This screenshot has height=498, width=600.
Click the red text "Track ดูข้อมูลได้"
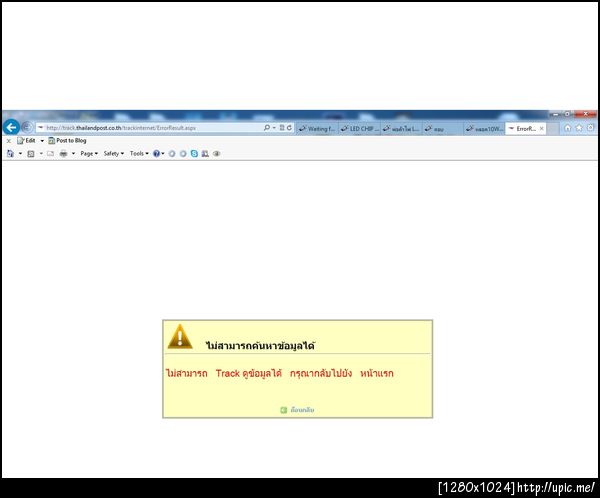249,373
